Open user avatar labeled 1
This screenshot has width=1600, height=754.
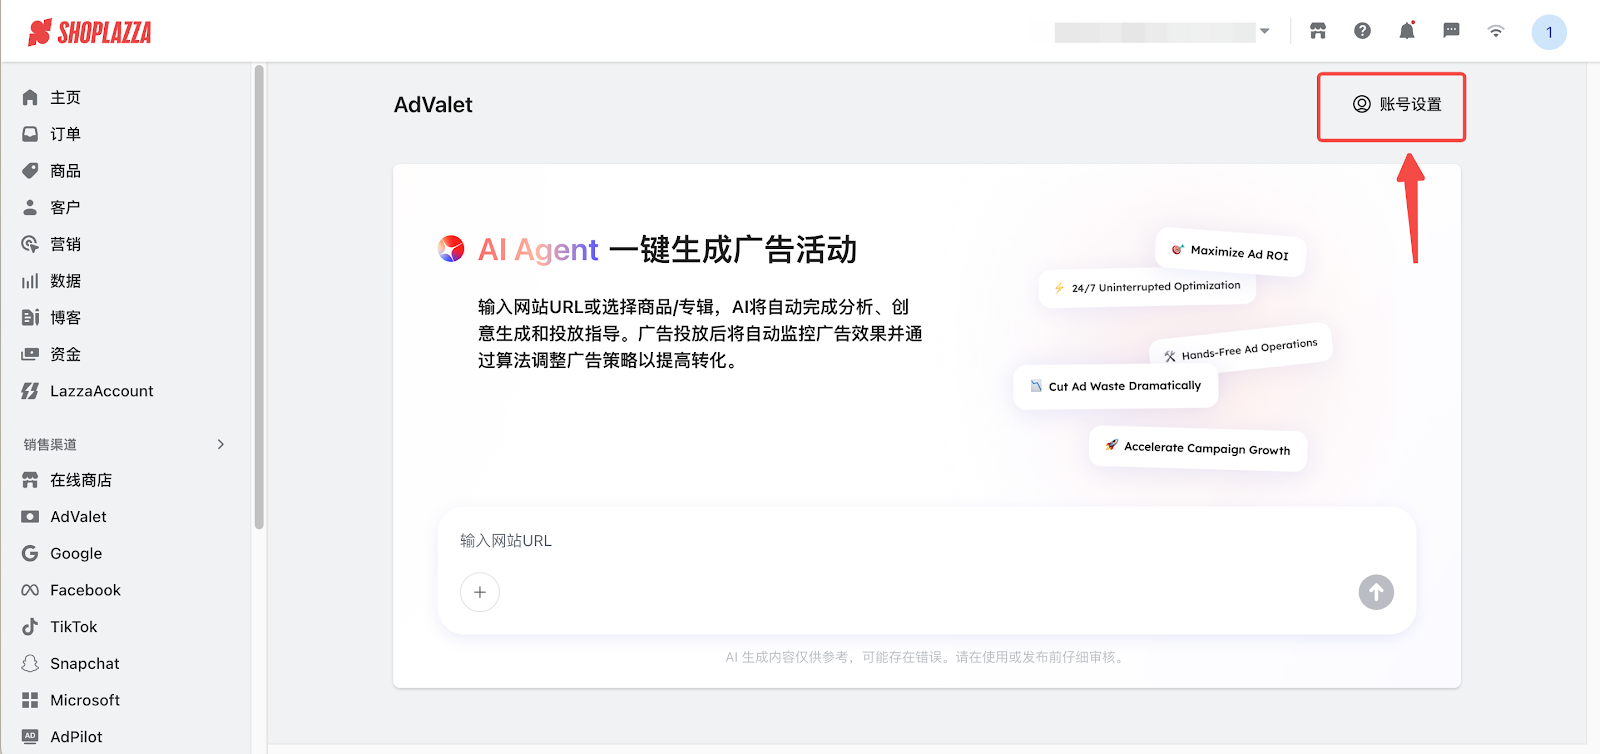1549,32
